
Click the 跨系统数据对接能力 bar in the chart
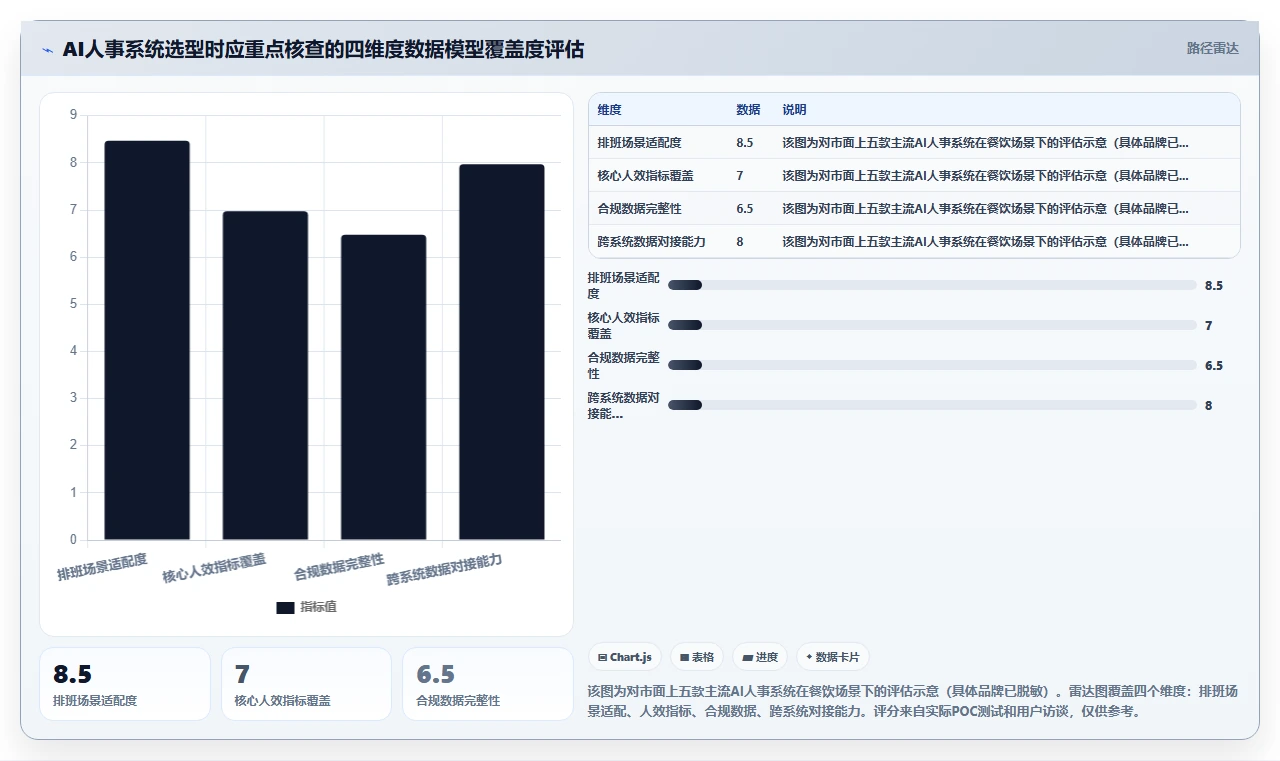(x=502, y=352)
